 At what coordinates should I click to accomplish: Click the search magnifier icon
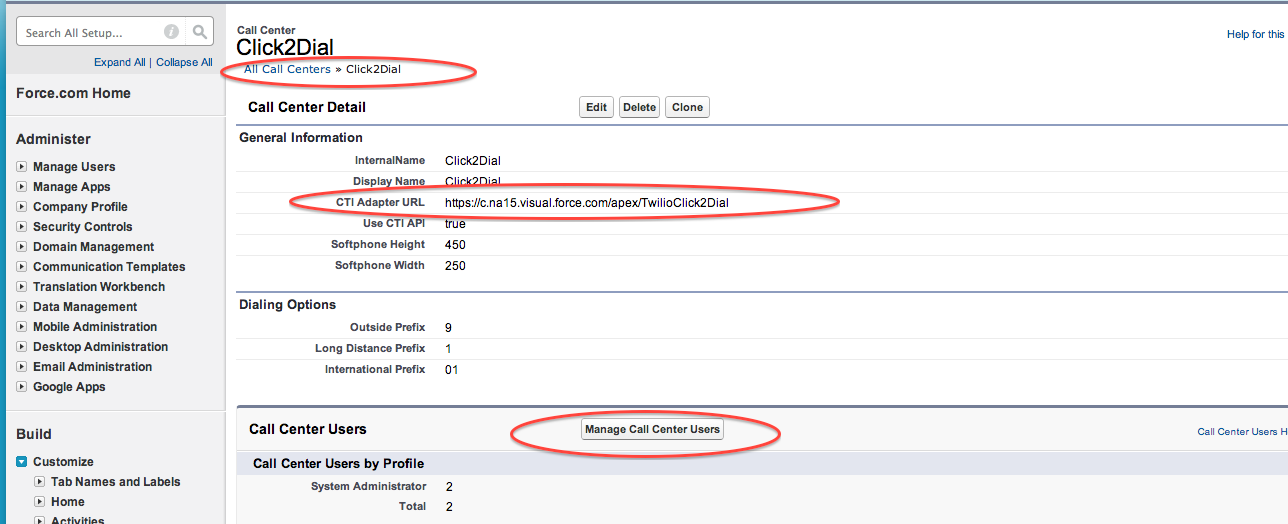tap(201, 32)
